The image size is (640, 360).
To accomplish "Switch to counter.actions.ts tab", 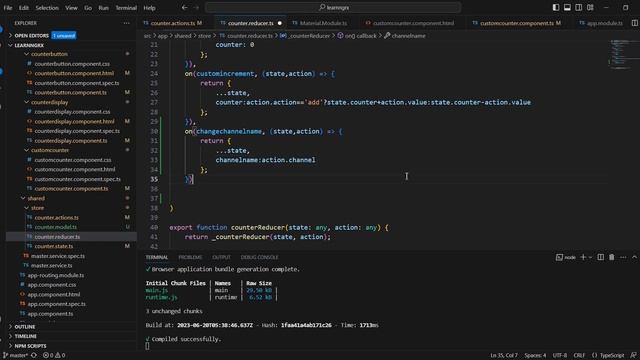I will (x=173, y=23).
